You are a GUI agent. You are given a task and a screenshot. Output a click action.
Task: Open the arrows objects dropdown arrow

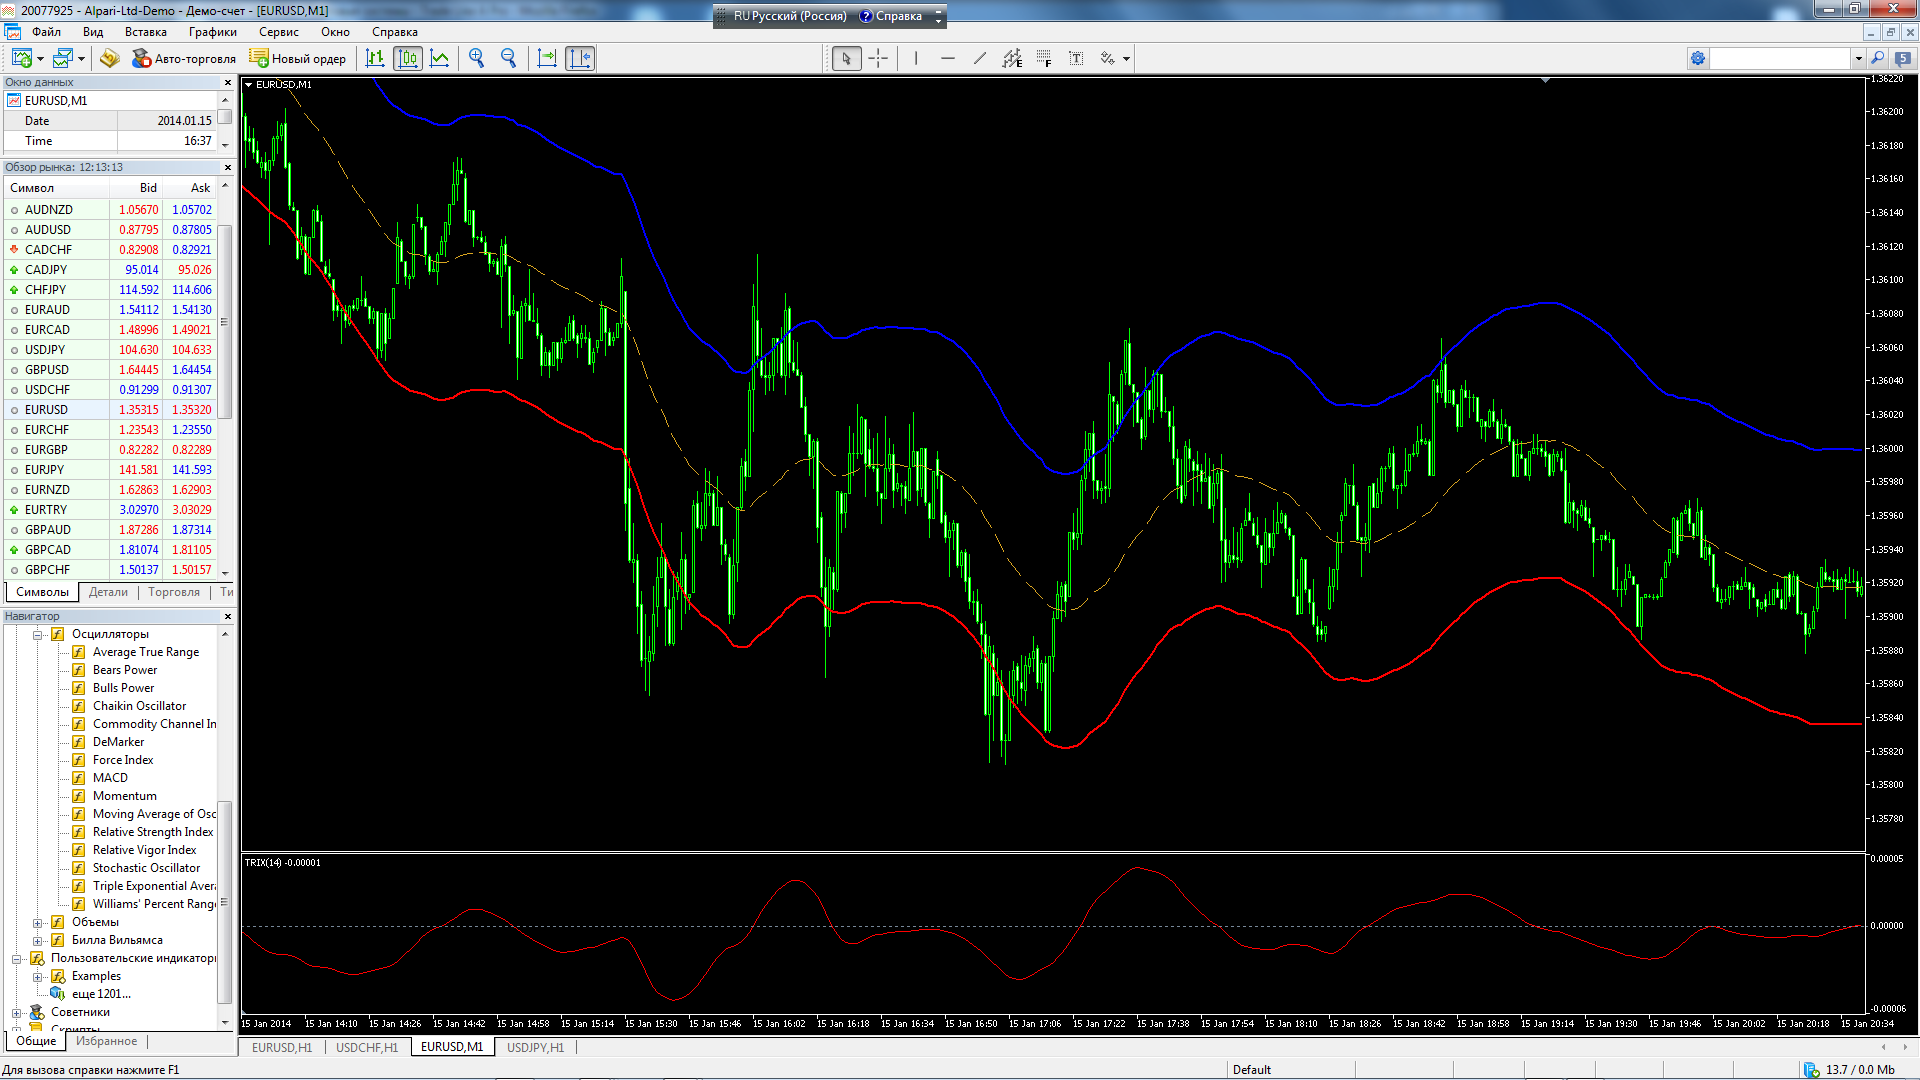[1126, 58]
